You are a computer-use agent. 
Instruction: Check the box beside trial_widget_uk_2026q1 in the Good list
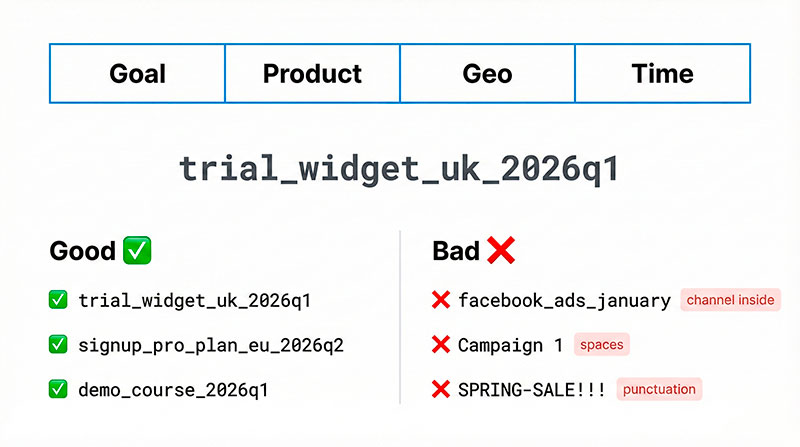[x=58, y=300]
